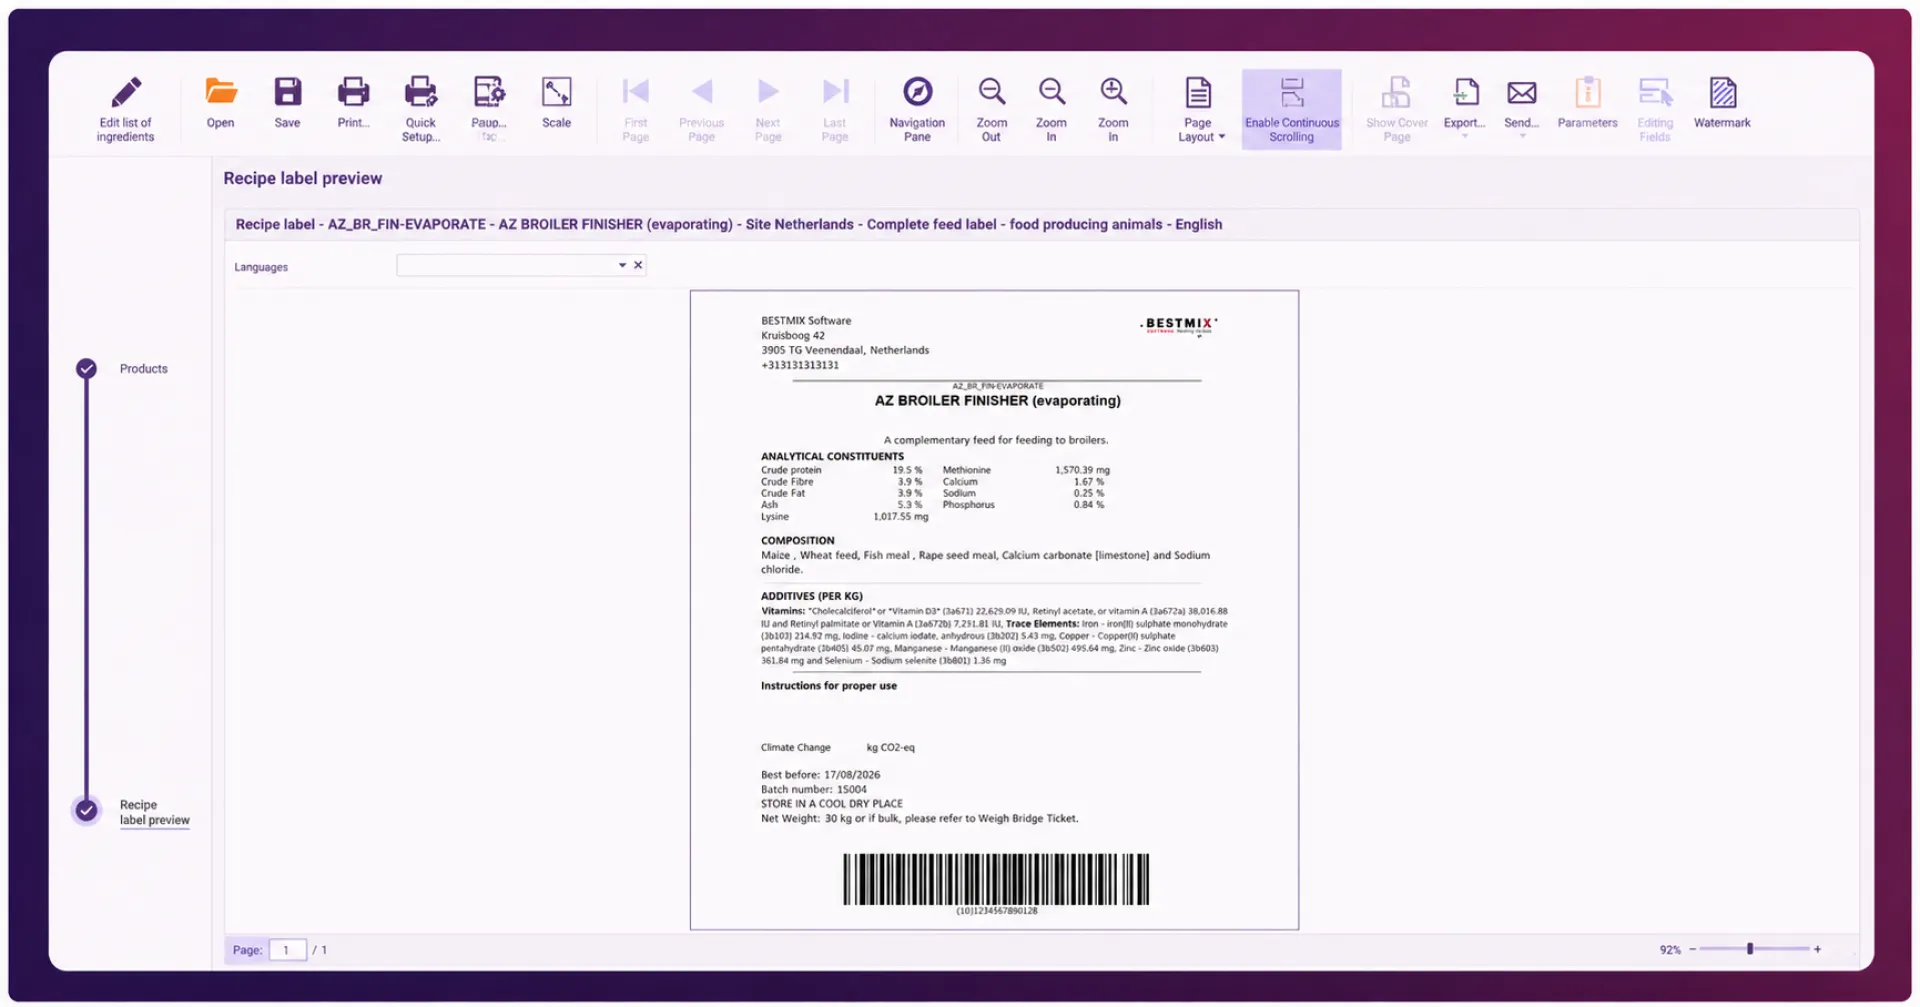This screenshot has width=1920, height=1007.
Task: Click the Best before: 17/08/2026 line
Action: point(820,775)
